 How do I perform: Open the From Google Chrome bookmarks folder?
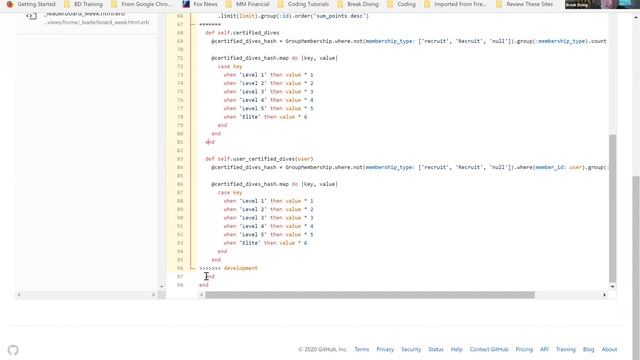click(141, 4)
